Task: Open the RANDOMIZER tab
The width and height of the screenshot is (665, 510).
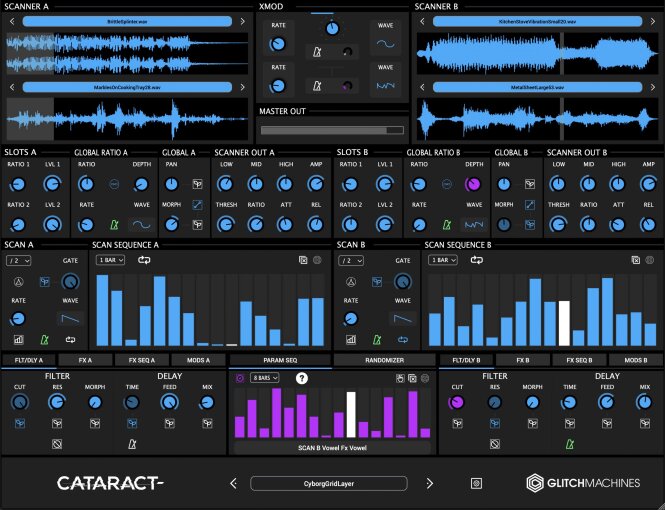Action: [384, 360]
